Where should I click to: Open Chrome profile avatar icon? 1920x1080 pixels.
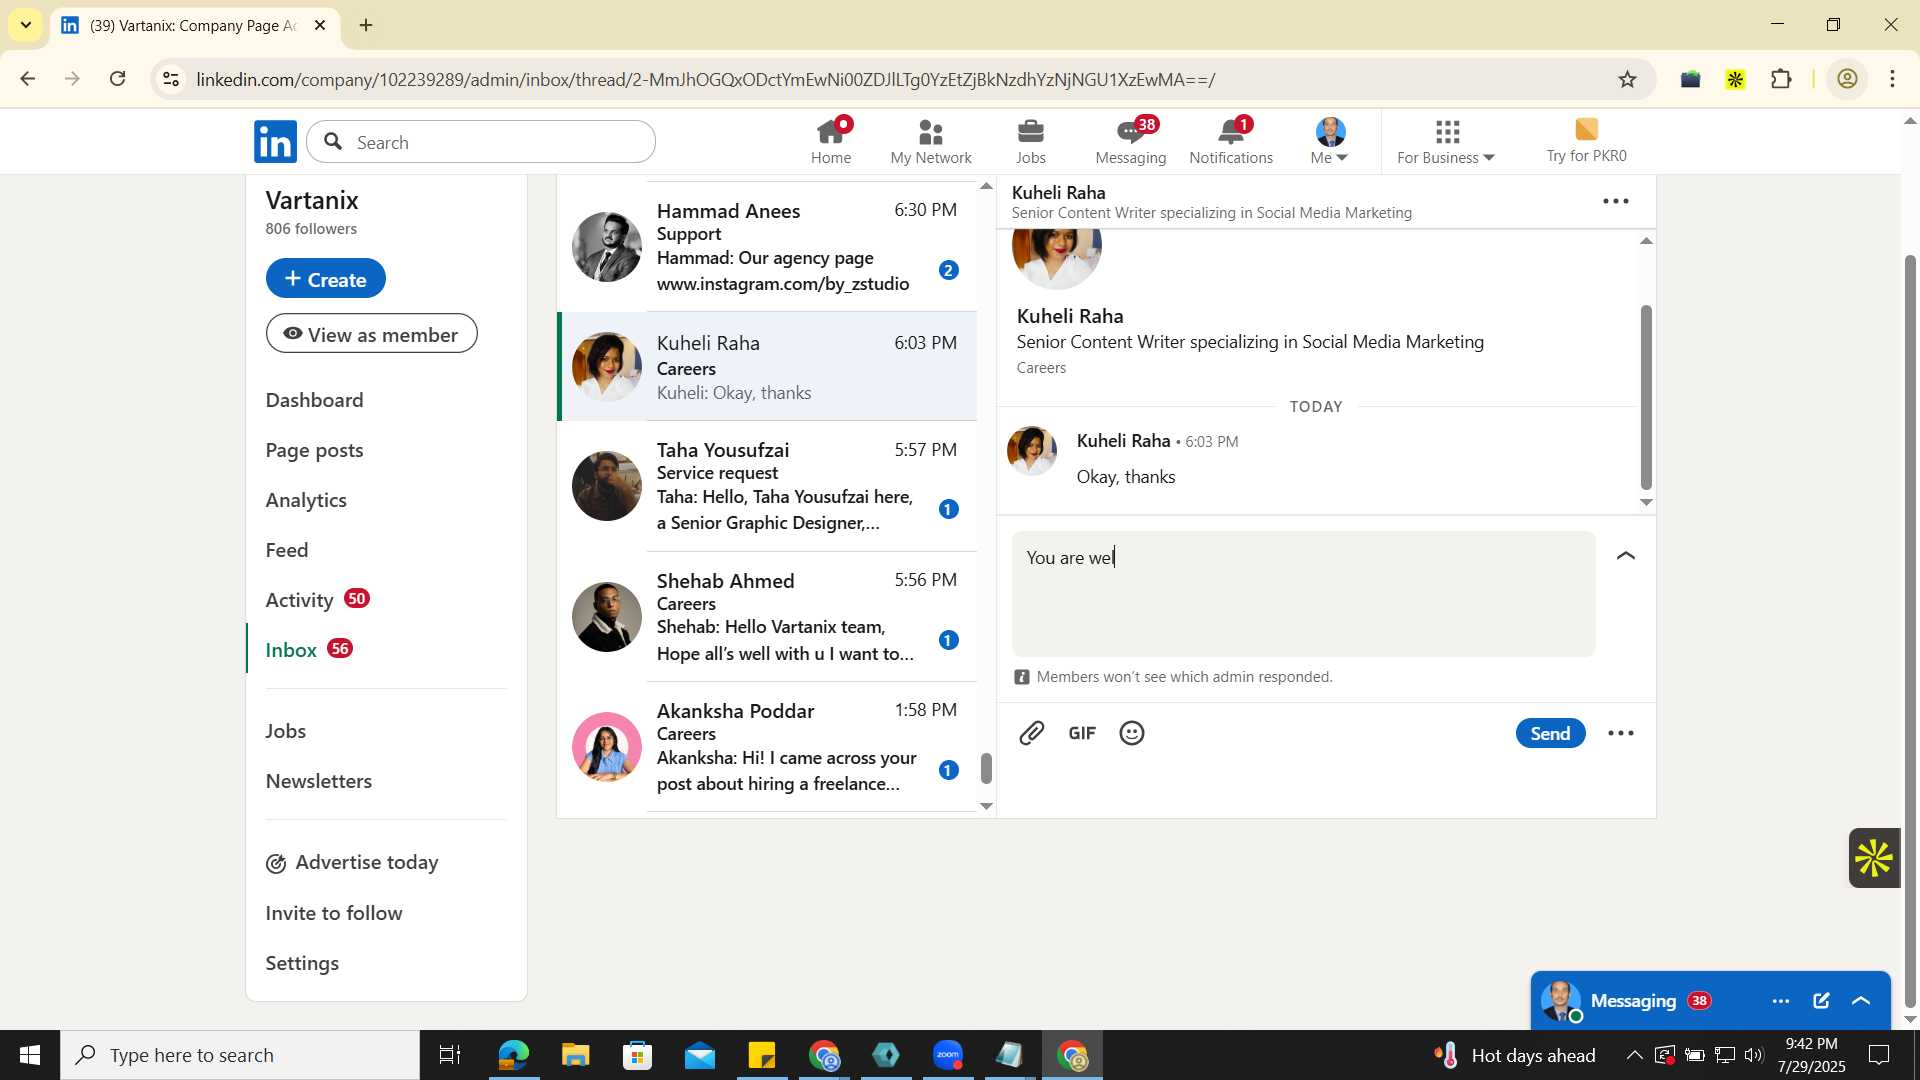[x=1848, y=79]
